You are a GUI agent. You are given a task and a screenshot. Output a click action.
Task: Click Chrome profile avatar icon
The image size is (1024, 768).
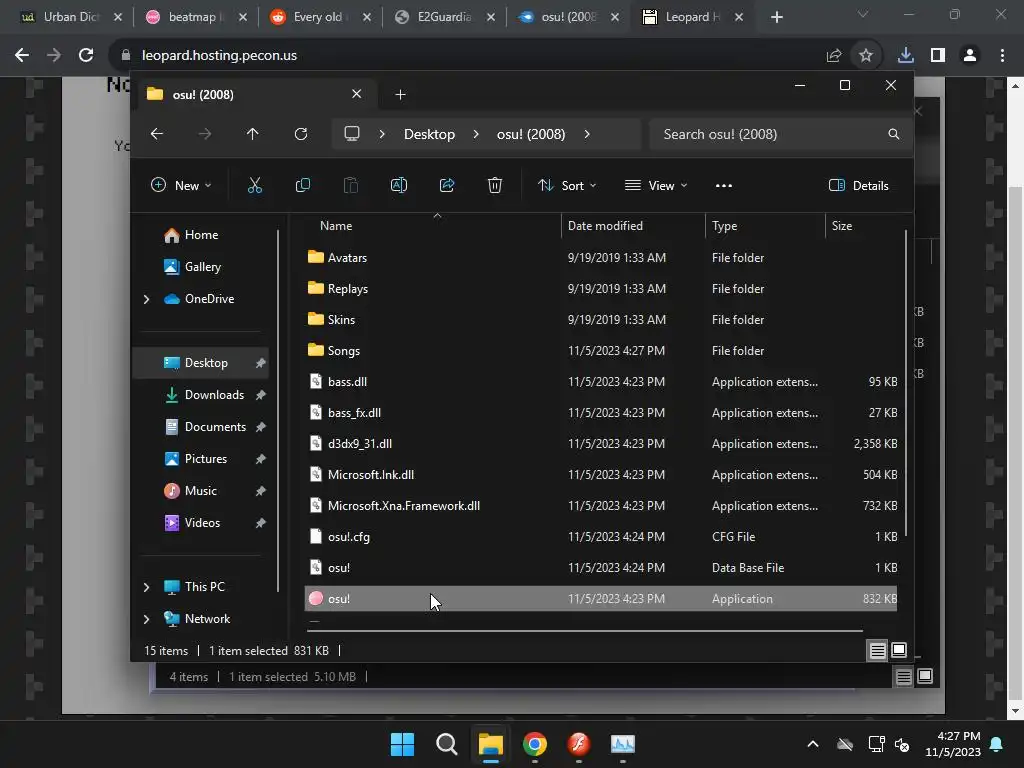[x=970, y=56]
